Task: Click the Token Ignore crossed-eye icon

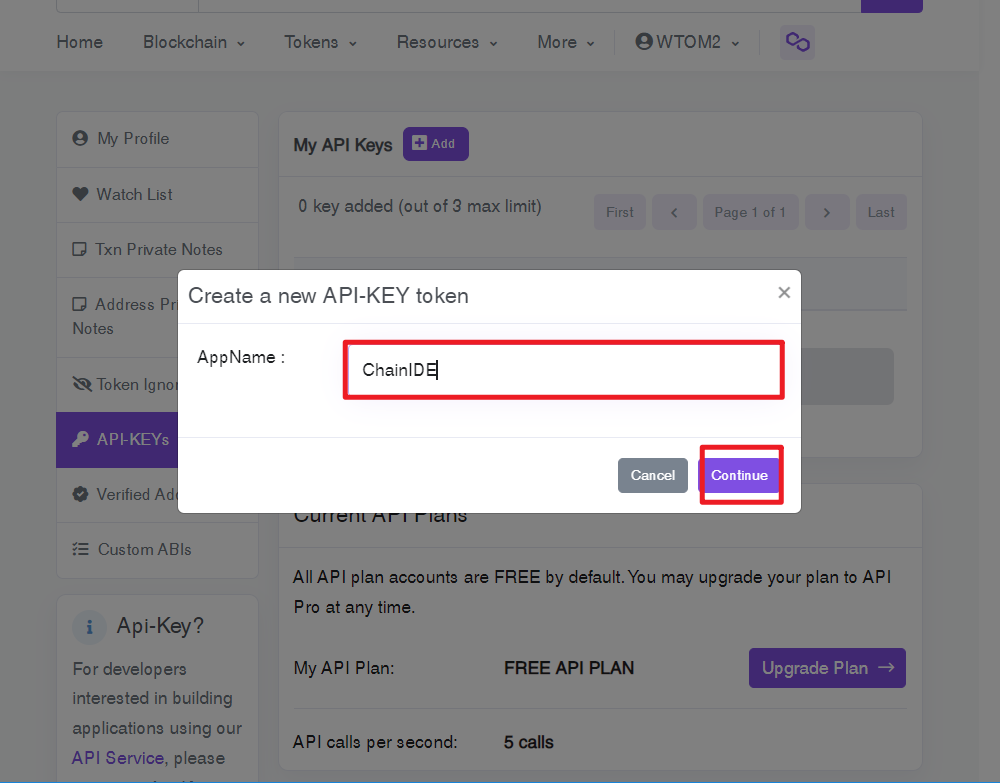Action: click(x=82, y=384)
